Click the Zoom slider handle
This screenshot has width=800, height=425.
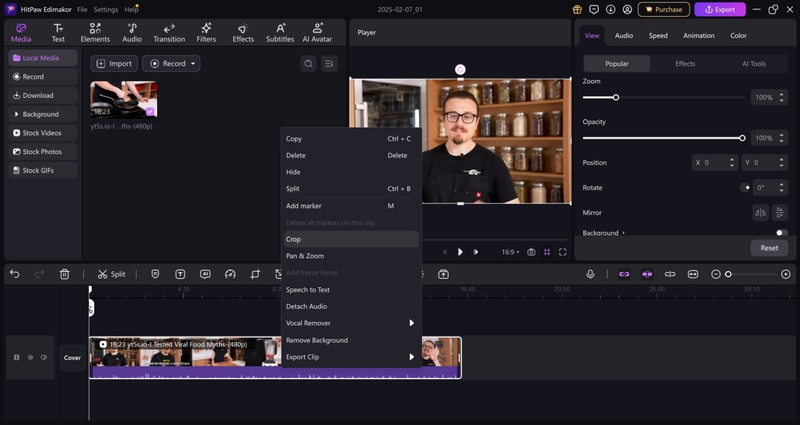click(616, 97)
